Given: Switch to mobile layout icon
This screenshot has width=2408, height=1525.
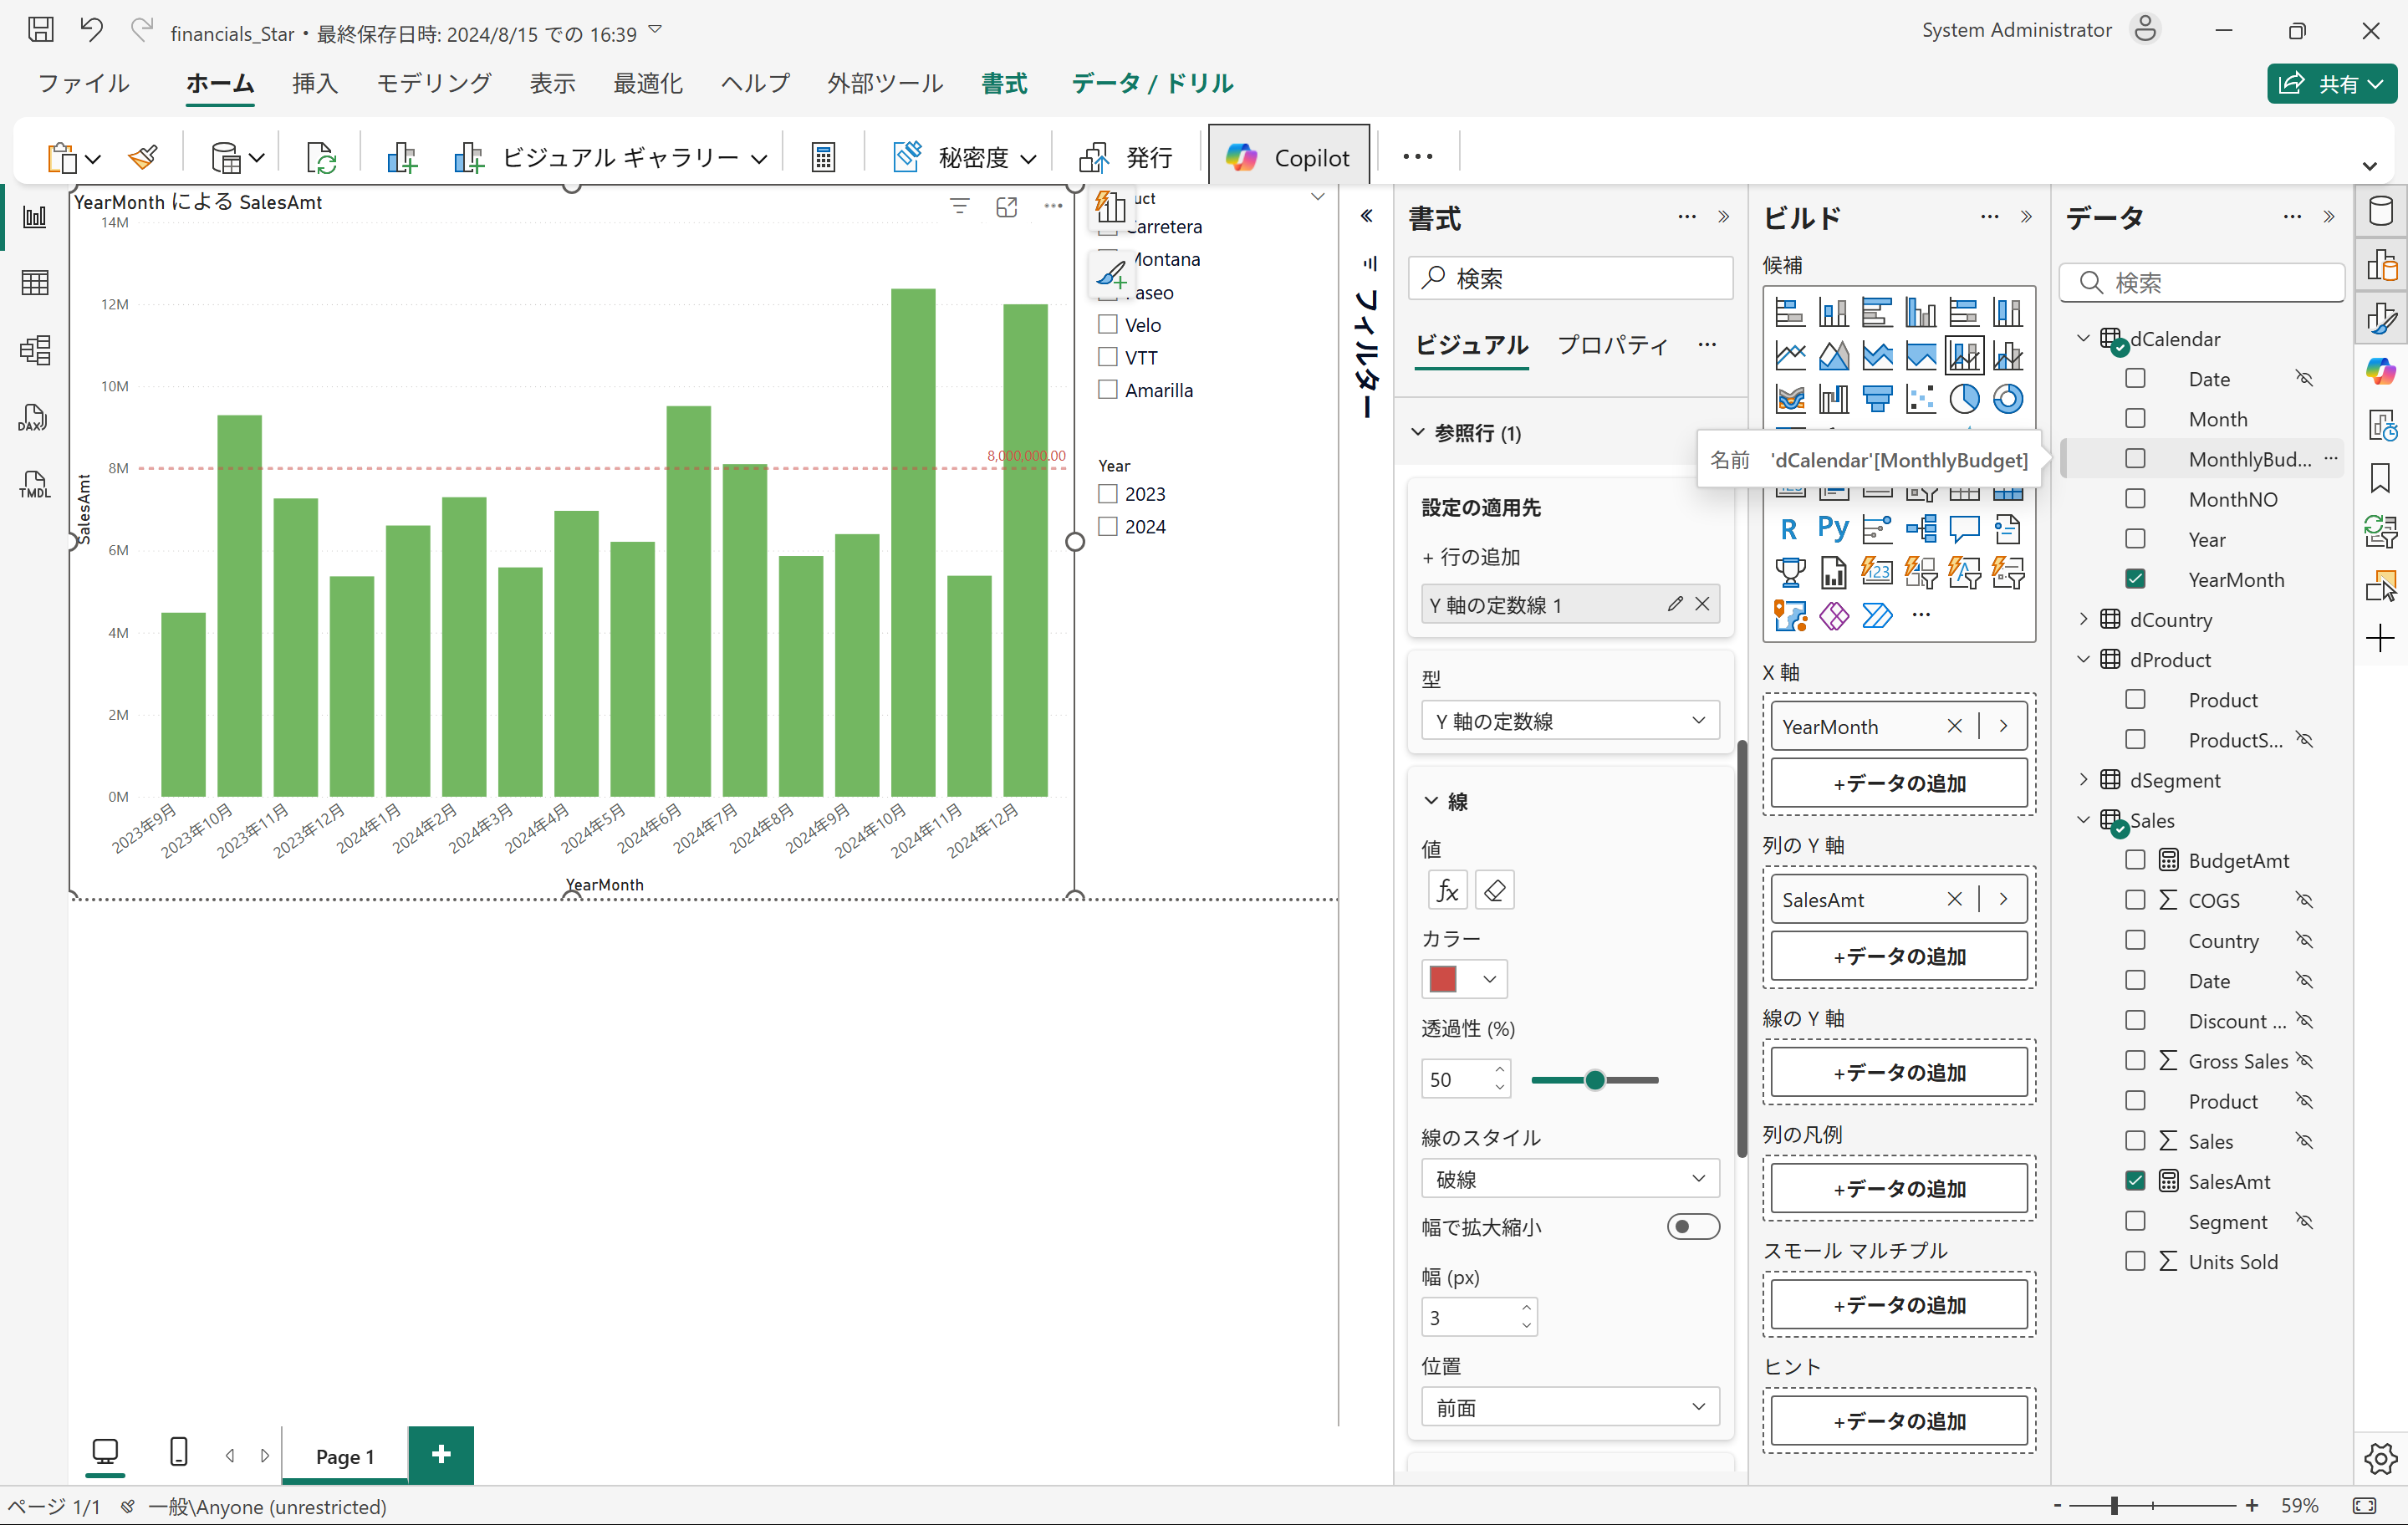Looking at the screenshot, I should (179, 1452).
